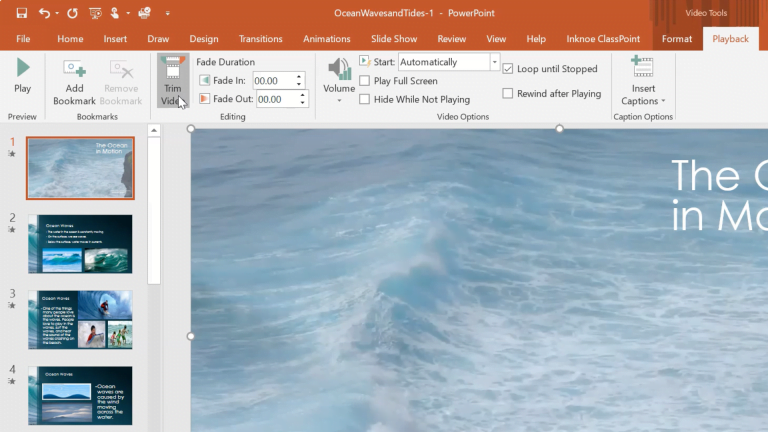Open the Customize Quick Access Toolbar arrow

point(168,13)
